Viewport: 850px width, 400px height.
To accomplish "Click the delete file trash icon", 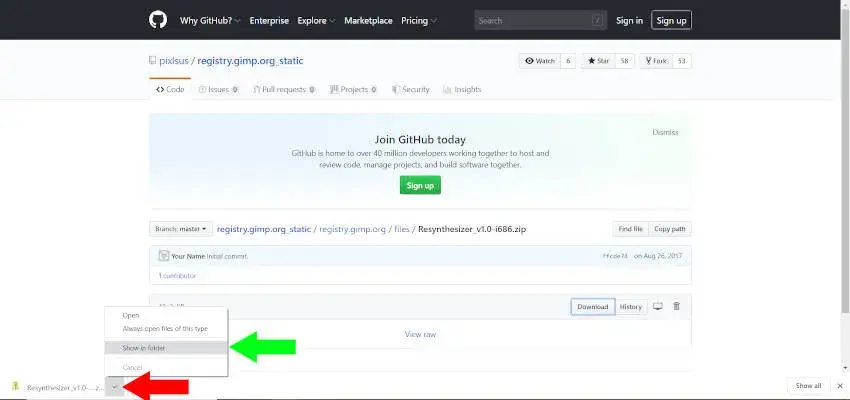I will click(x=677, y=306).
